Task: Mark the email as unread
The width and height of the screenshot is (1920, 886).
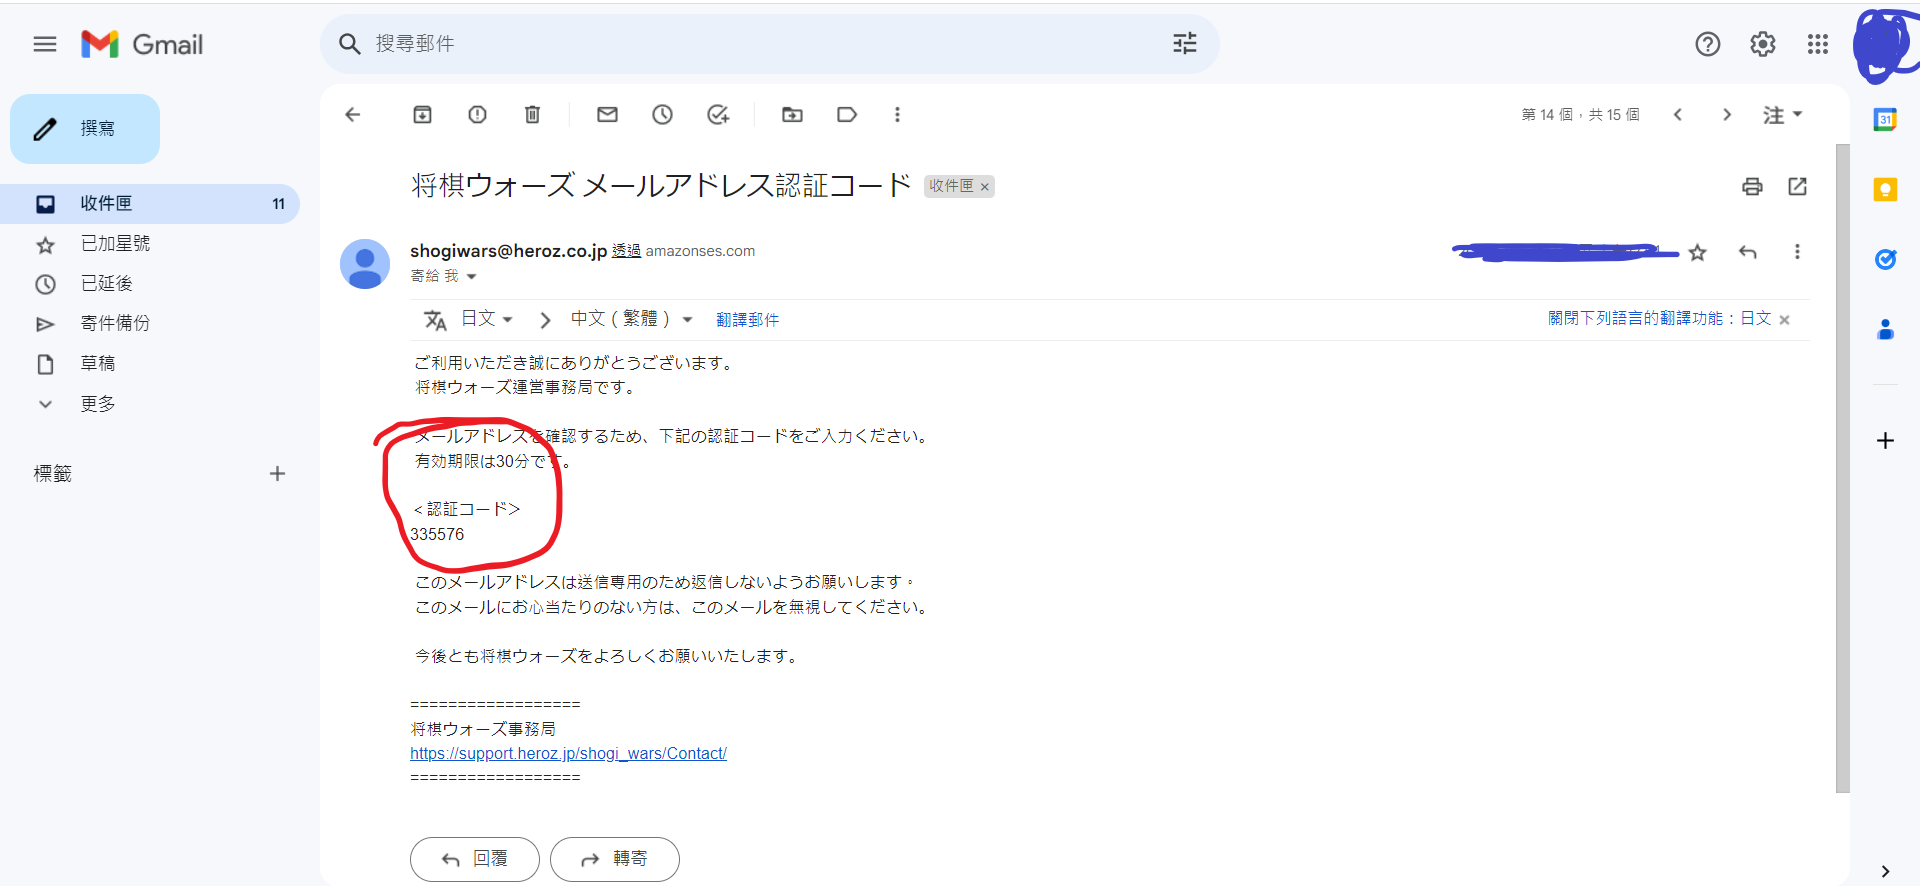Action: pos(608,115)
